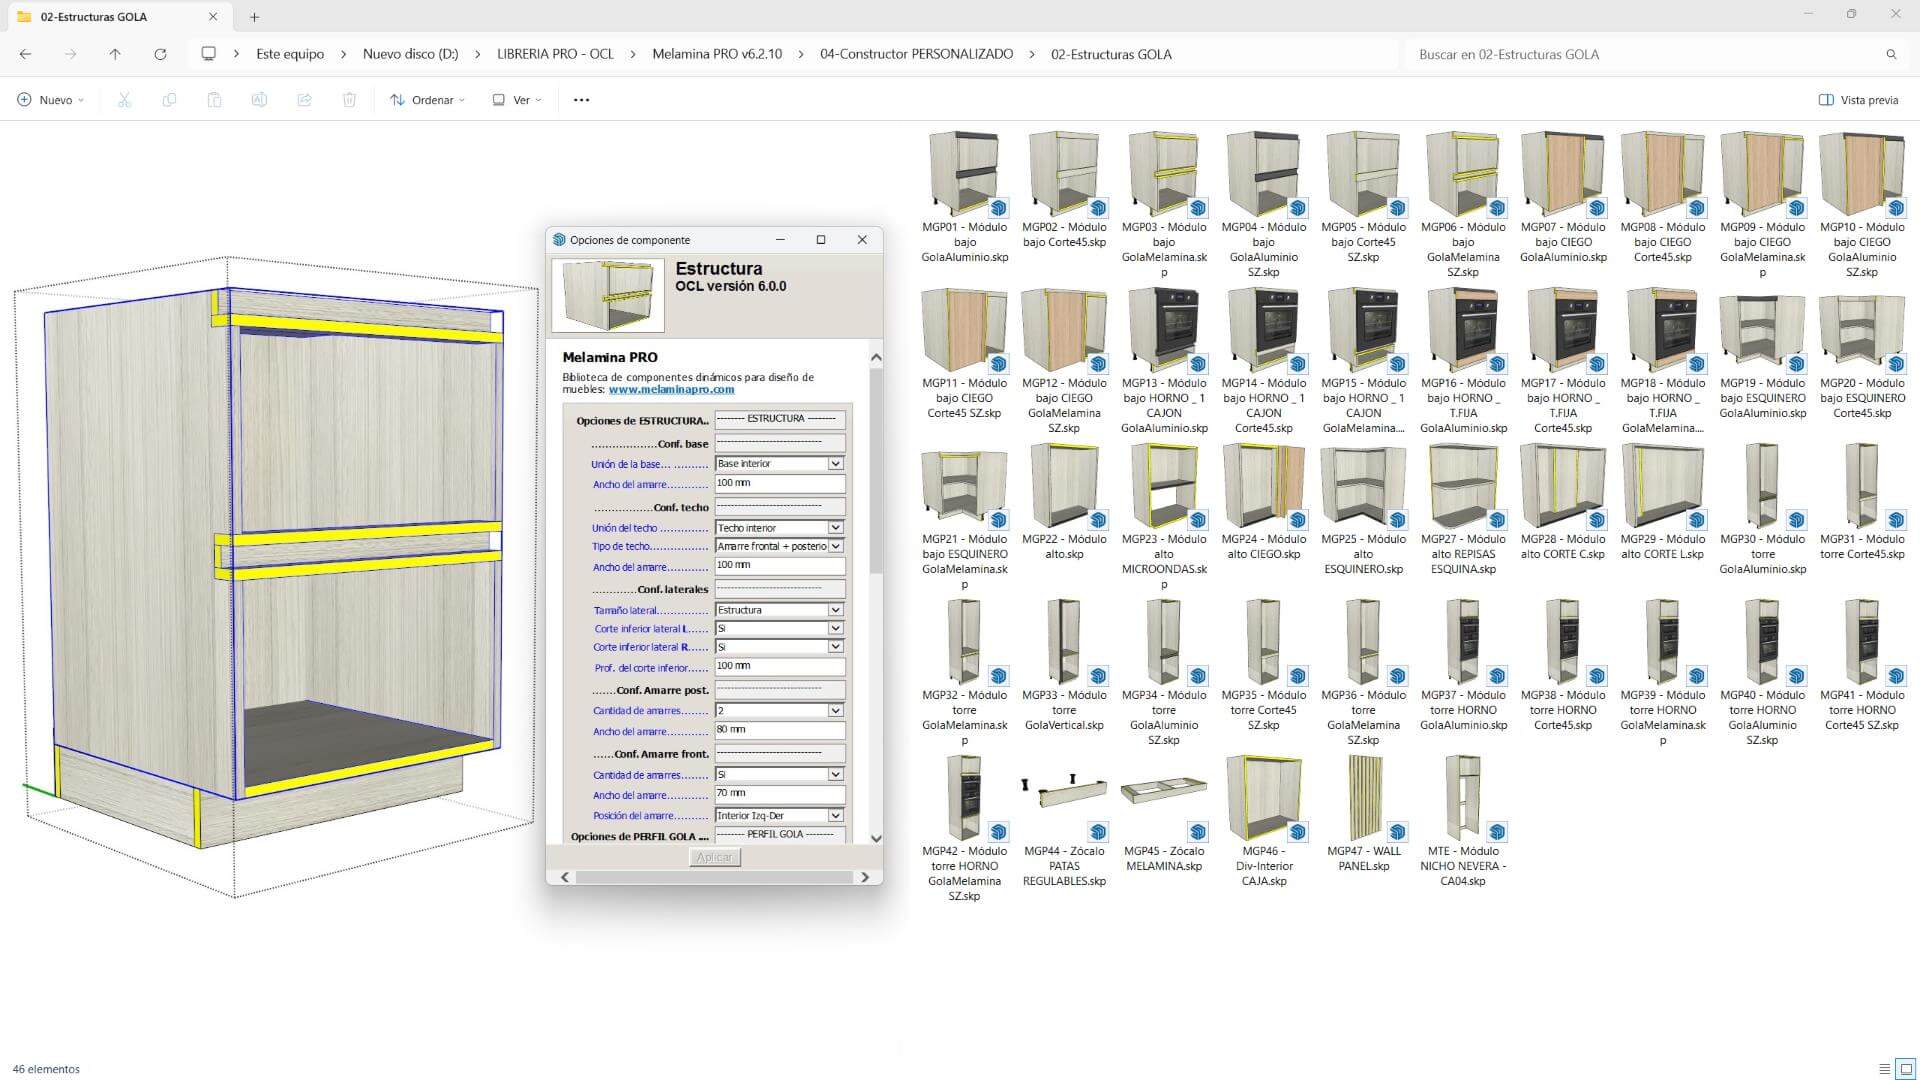The width and height of the screenshot is (1920, 1080).
Task: Open new tab with plus icon
Action: pos(254,17)
